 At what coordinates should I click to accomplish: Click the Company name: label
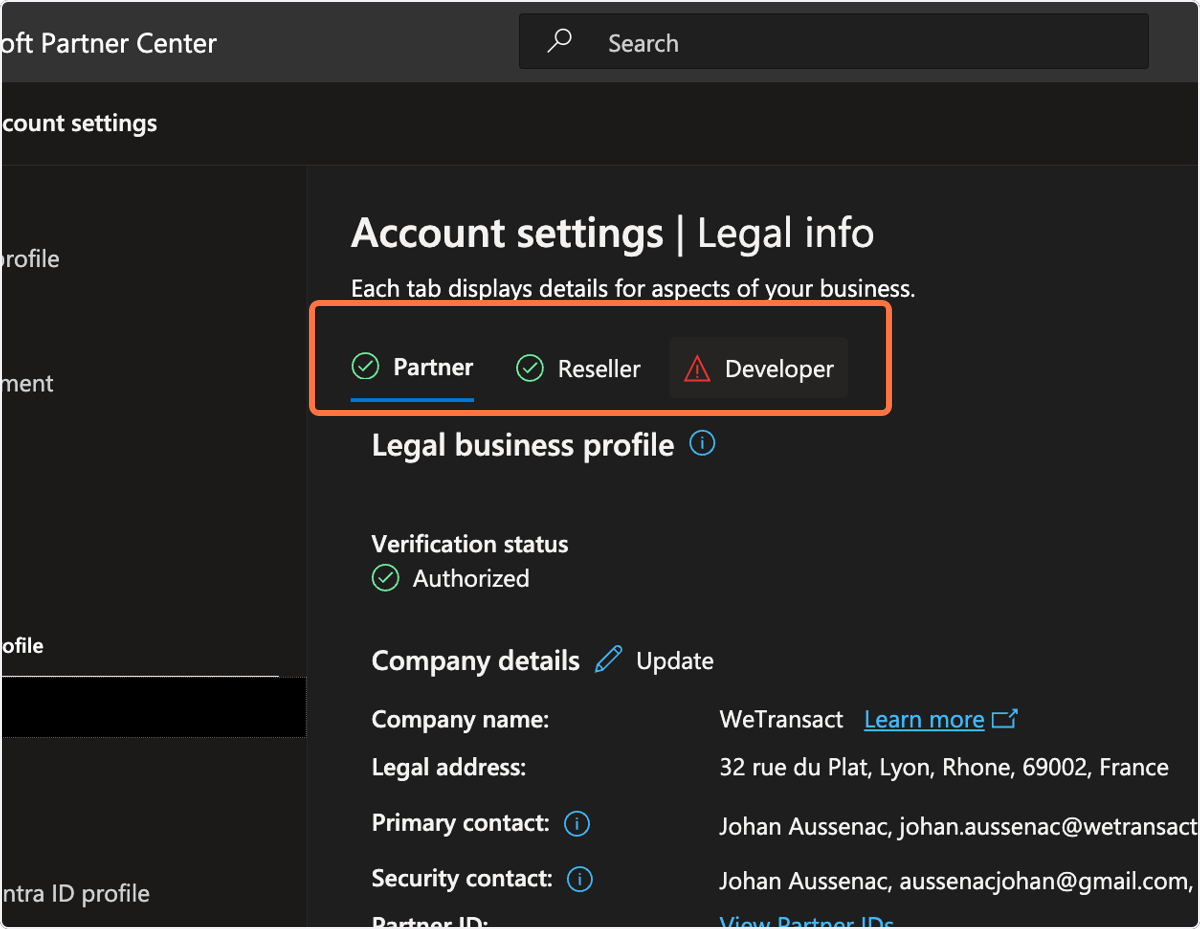(x=461, y=719)
